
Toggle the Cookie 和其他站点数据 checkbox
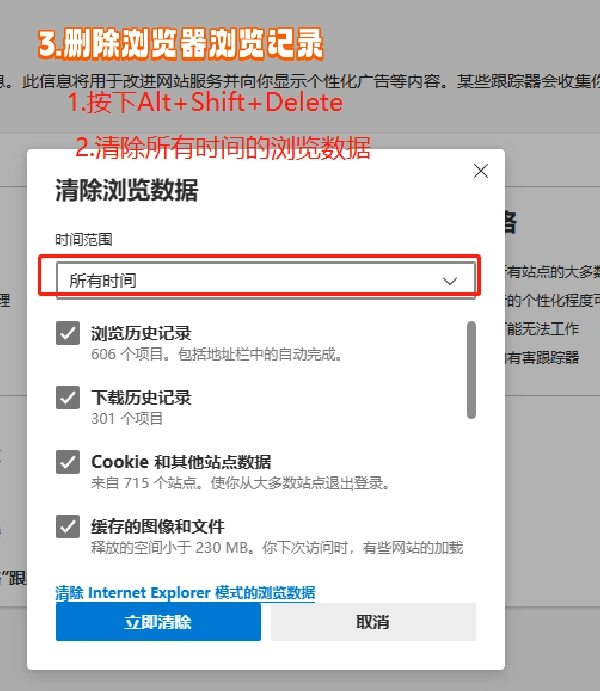[68, 462]
